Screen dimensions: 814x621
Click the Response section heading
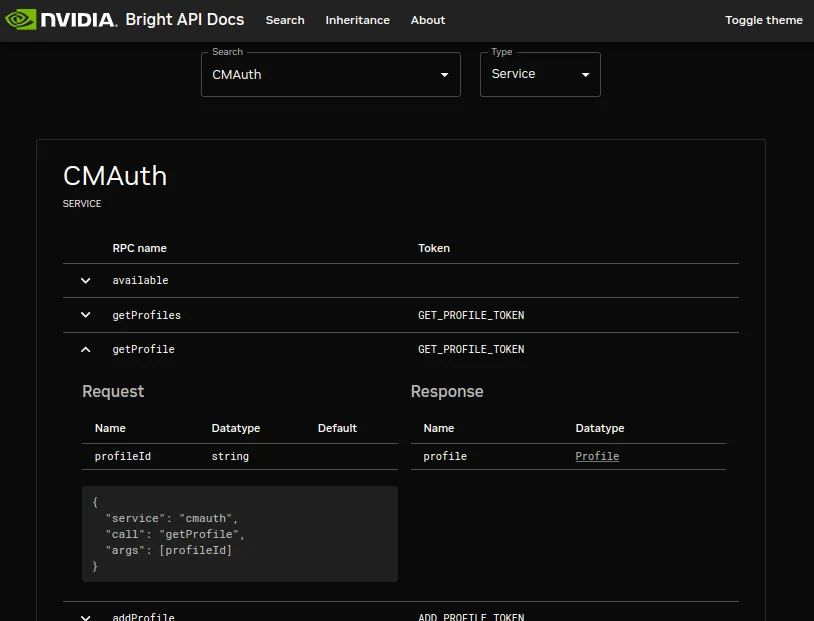point(447,391)
